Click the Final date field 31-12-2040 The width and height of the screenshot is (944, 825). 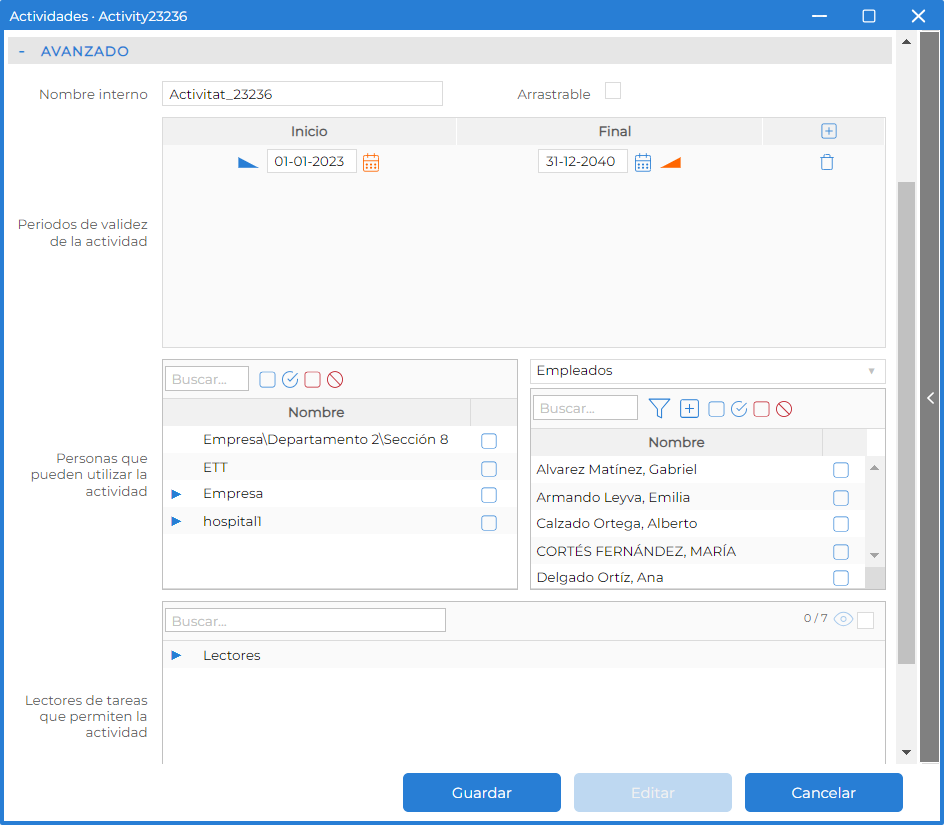[x=583, y=161]
